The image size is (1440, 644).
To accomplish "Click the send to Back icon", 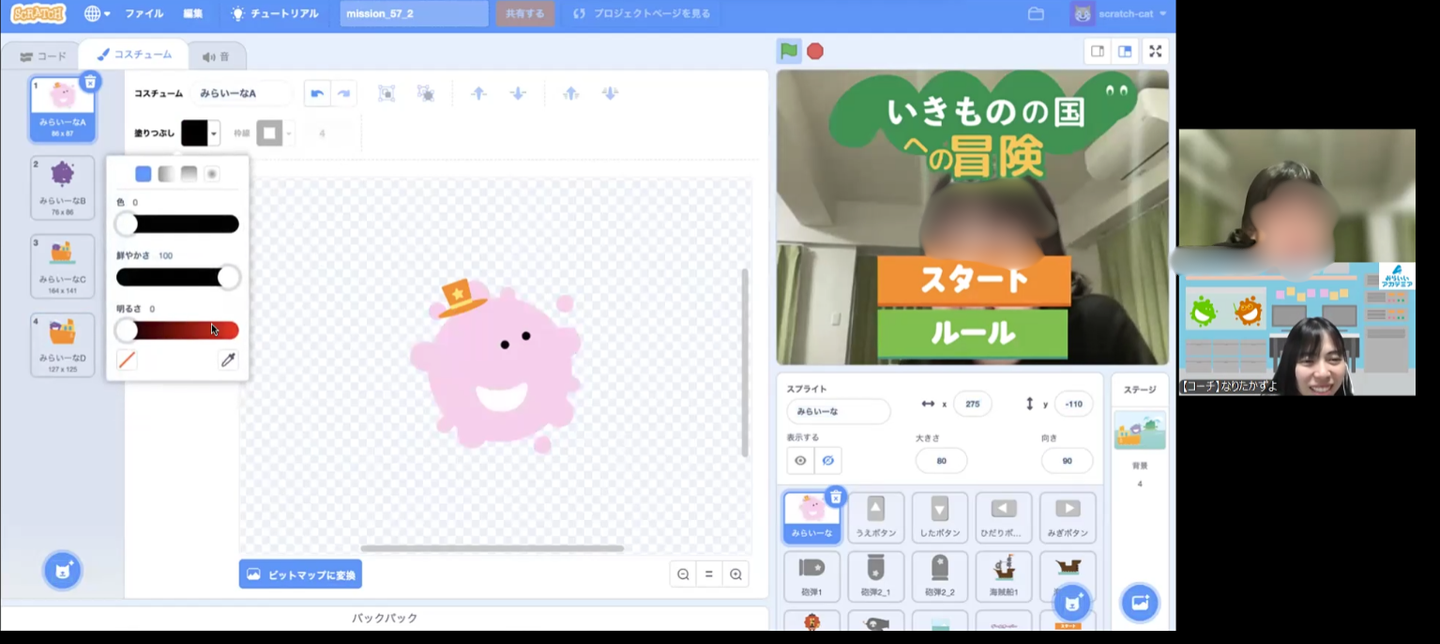I will (610, 93).
